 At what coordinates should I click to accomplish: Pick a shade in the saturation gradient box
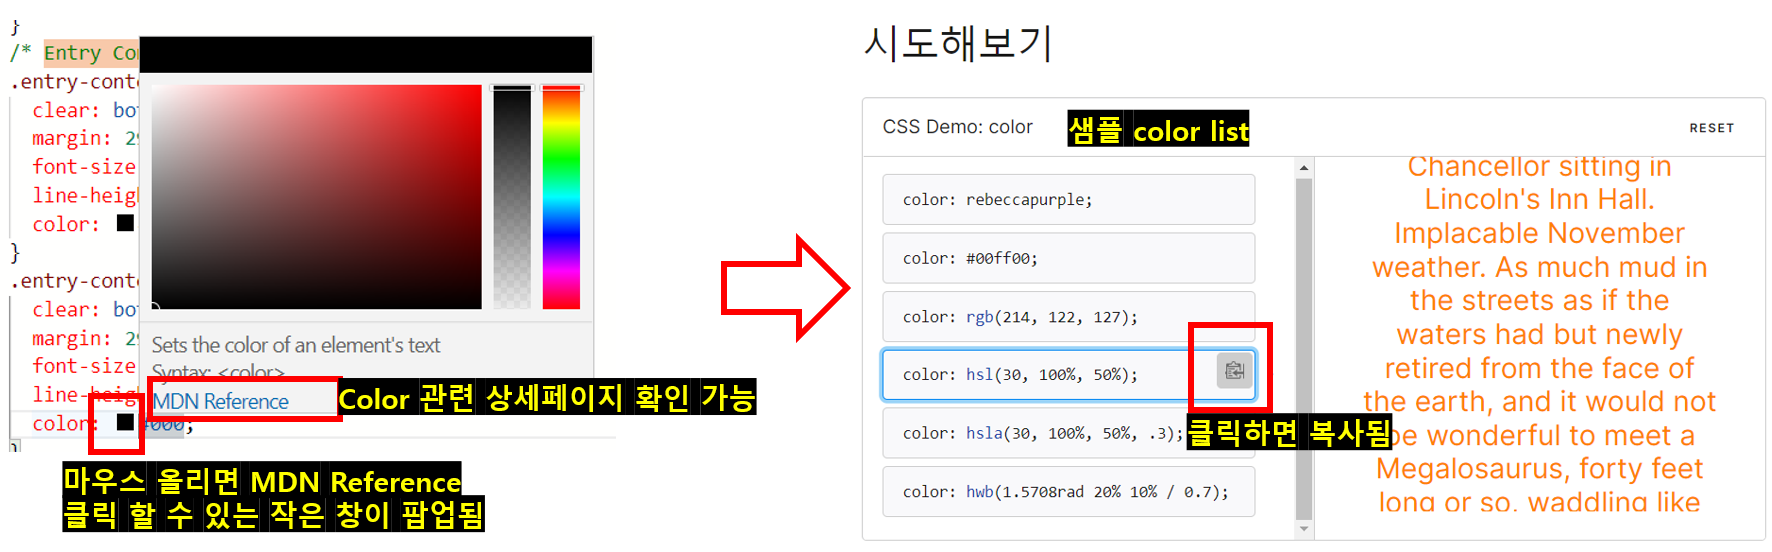click(316, 197)
